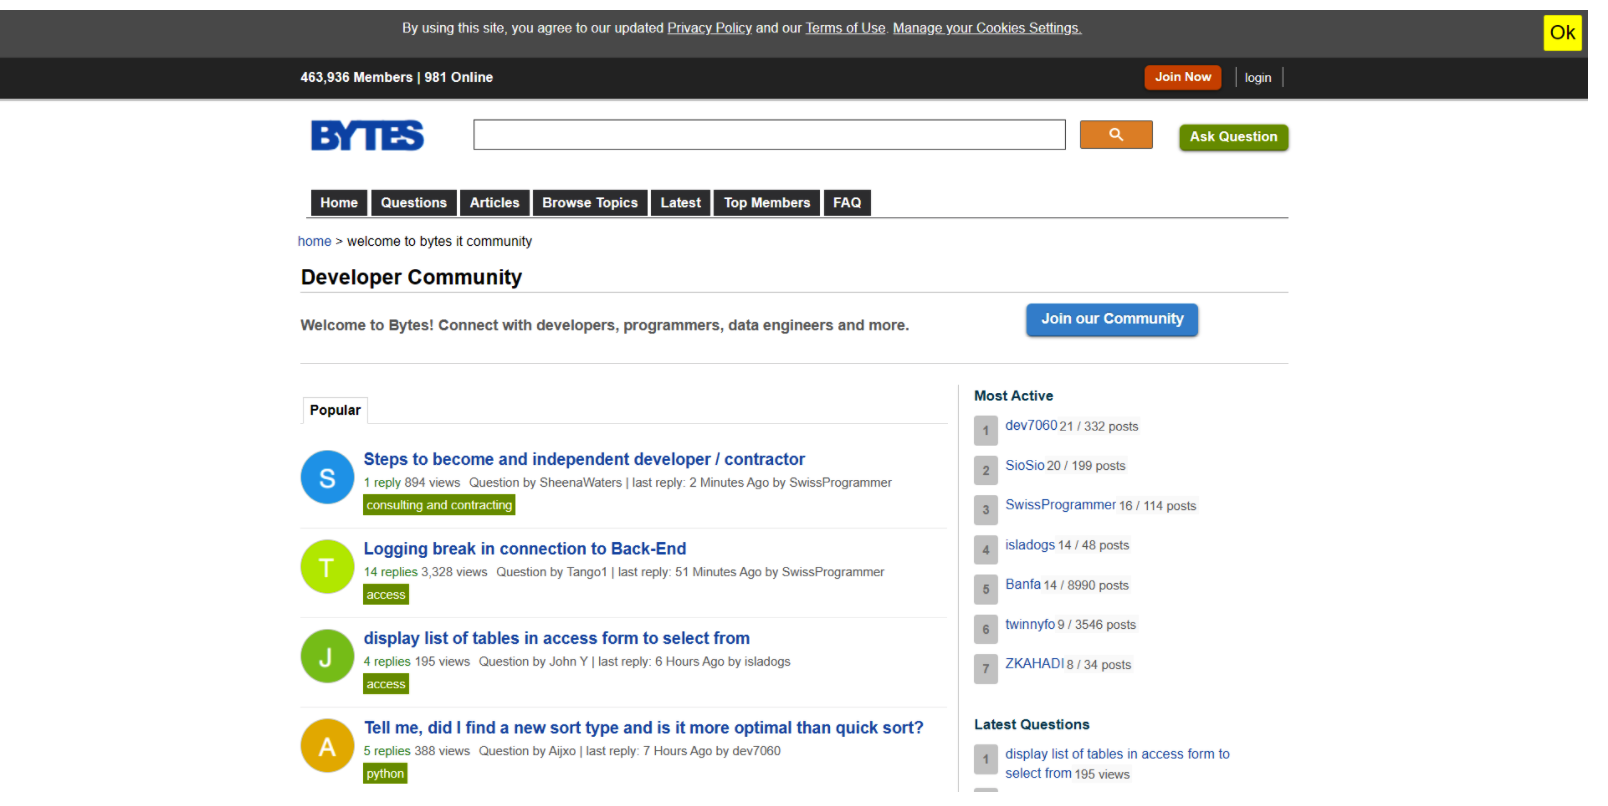Viewport: 1608px width, 806px height.
Task: Open SwissProgrammer profile in Most Active
Action: tap(1060, 505)
